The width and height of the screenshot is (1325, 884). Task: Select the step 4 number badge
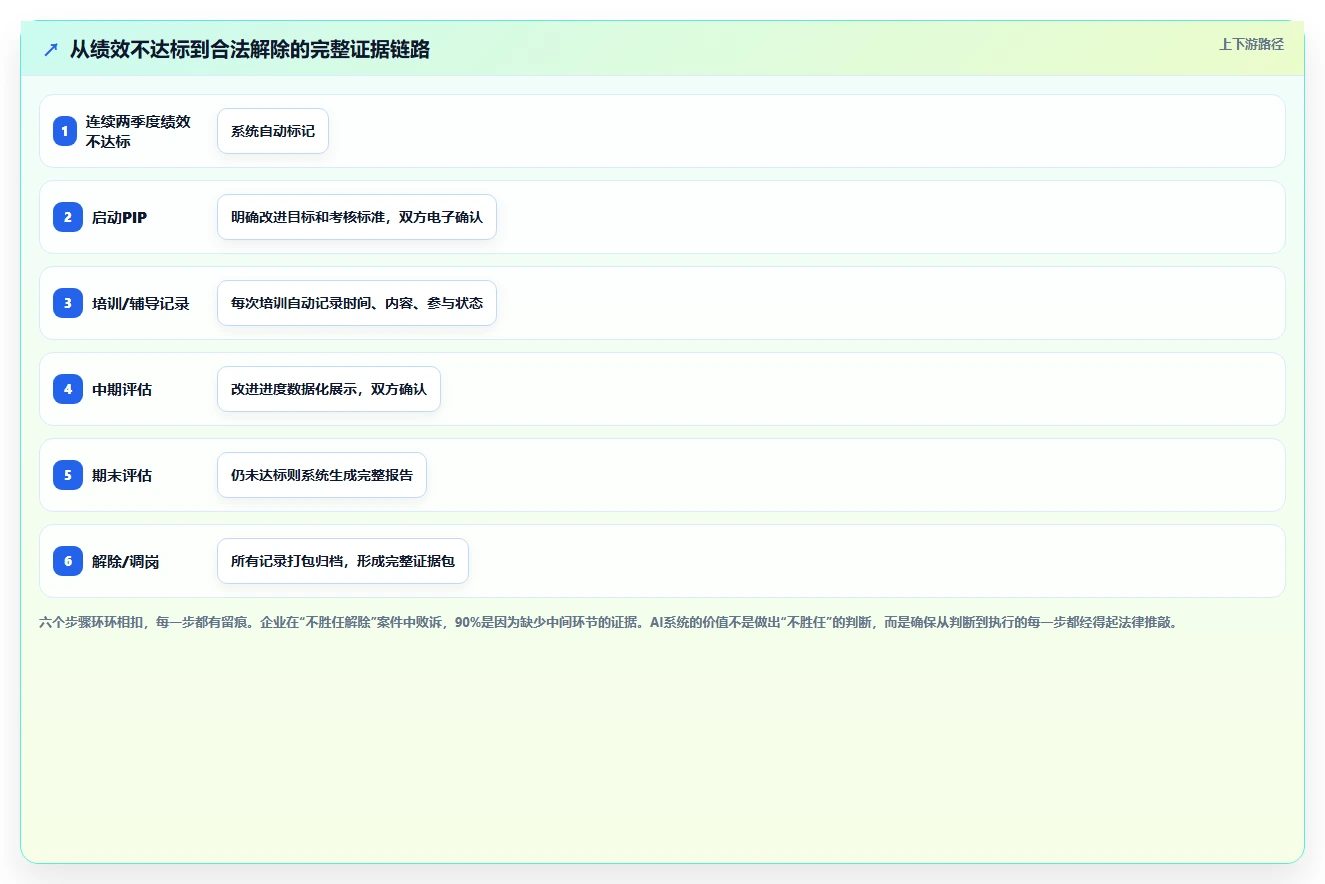pyautogui.click(x=68, y=389)
